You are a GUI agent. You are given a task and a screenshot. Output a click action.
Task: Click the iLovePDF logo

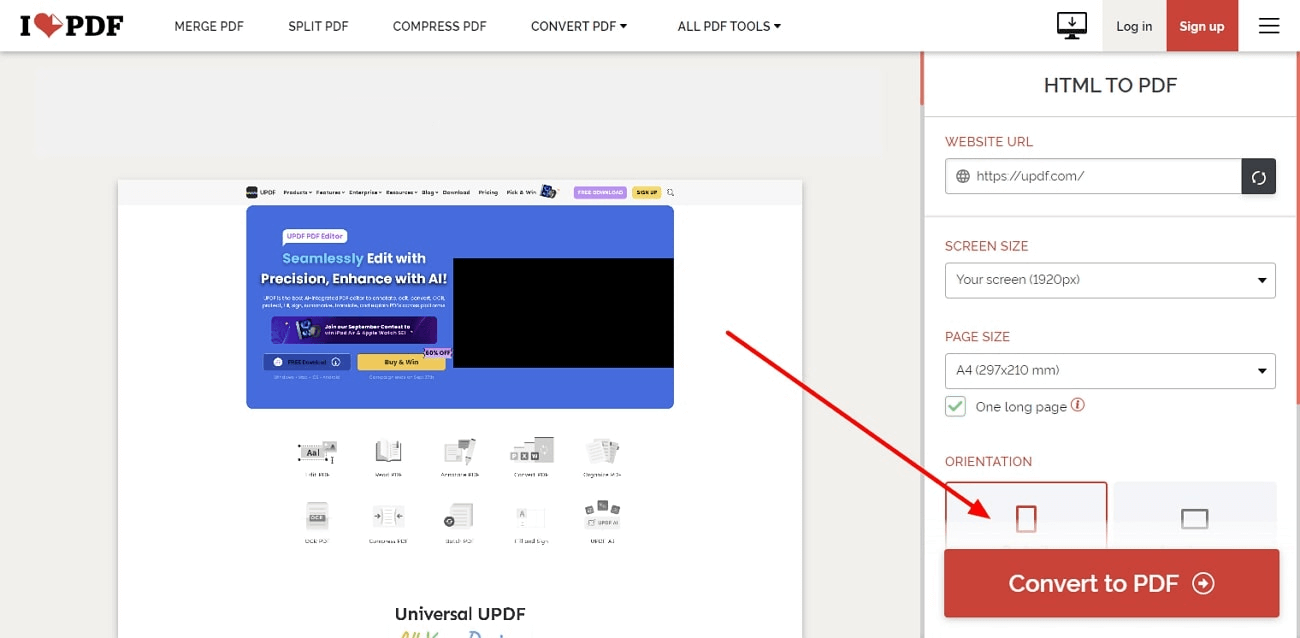pos(71,26)
